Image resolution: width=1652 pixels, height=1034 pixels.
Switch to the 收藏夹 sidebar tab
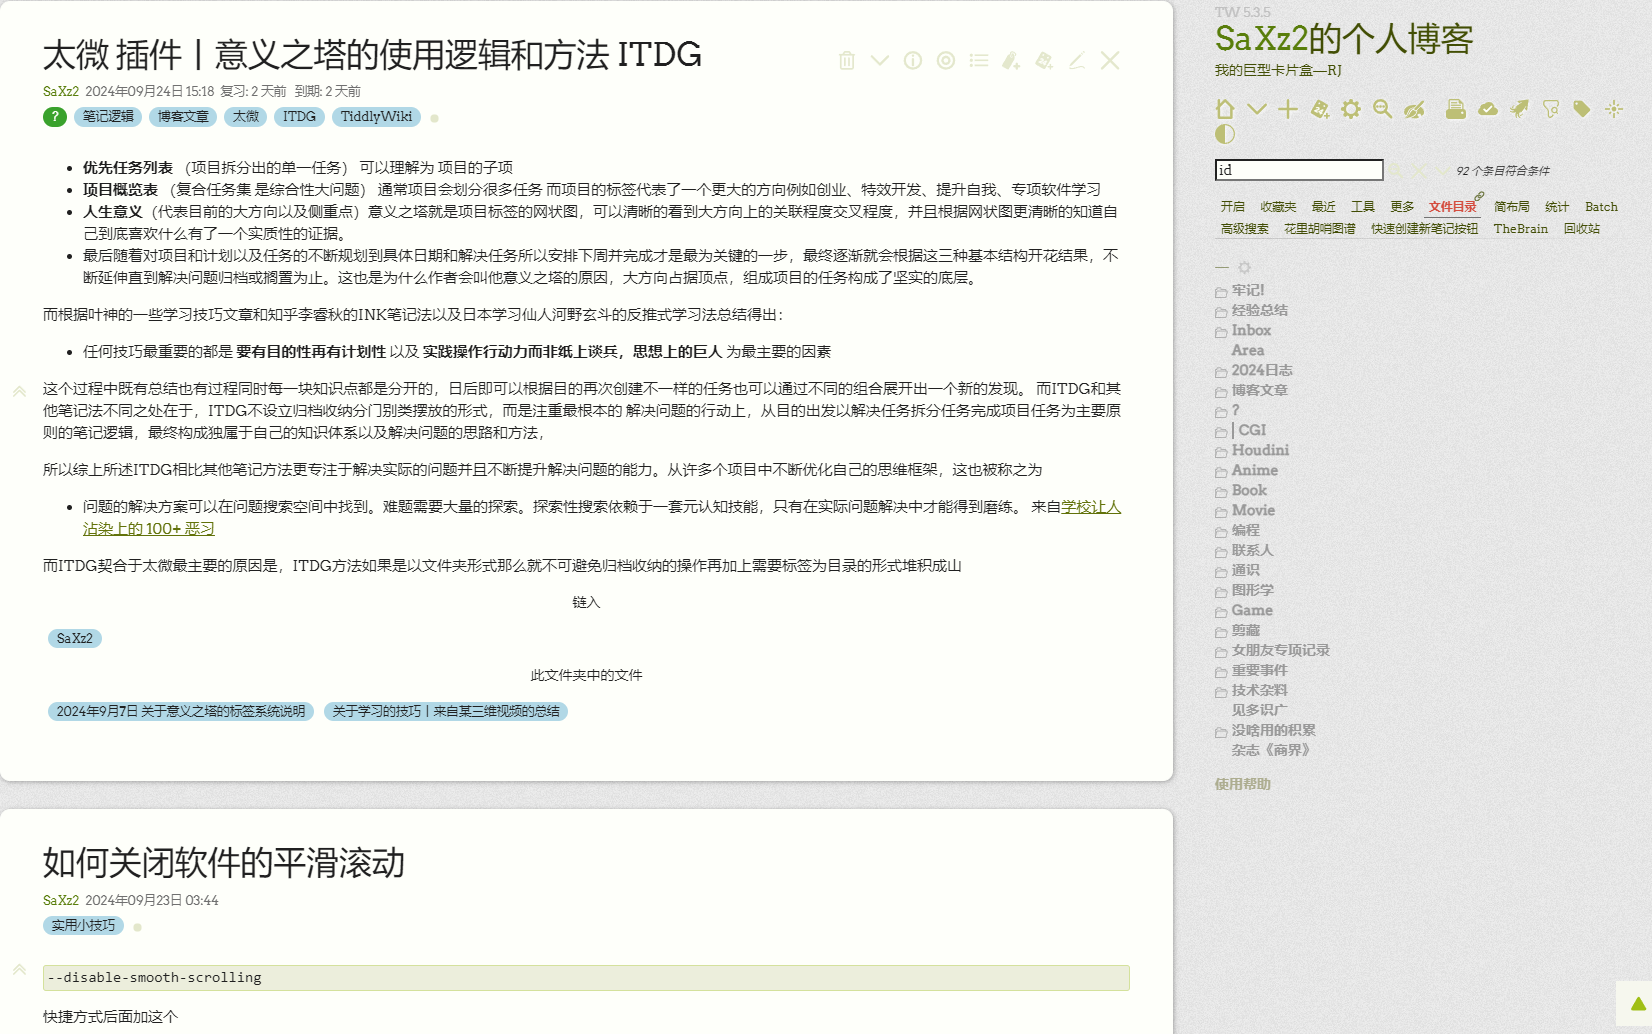(x=1278, y=207)
